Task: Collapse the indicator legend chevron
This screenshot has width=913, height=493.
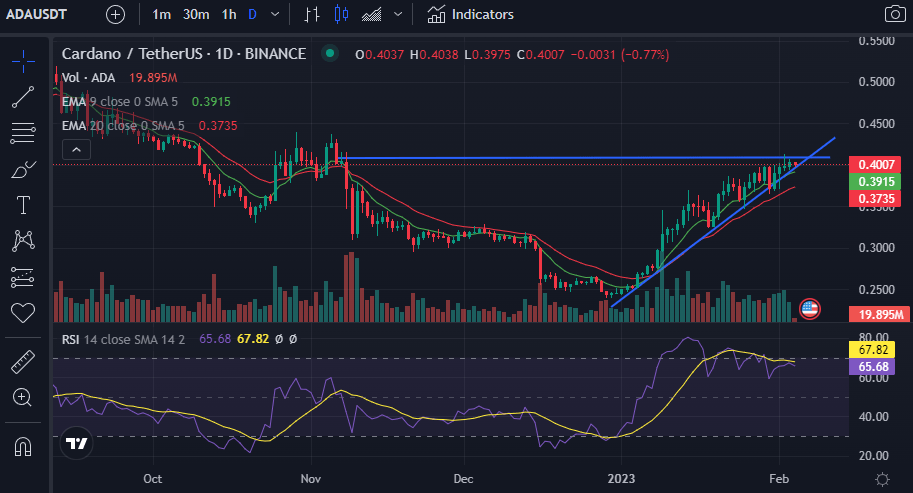Action: [76, 150]
